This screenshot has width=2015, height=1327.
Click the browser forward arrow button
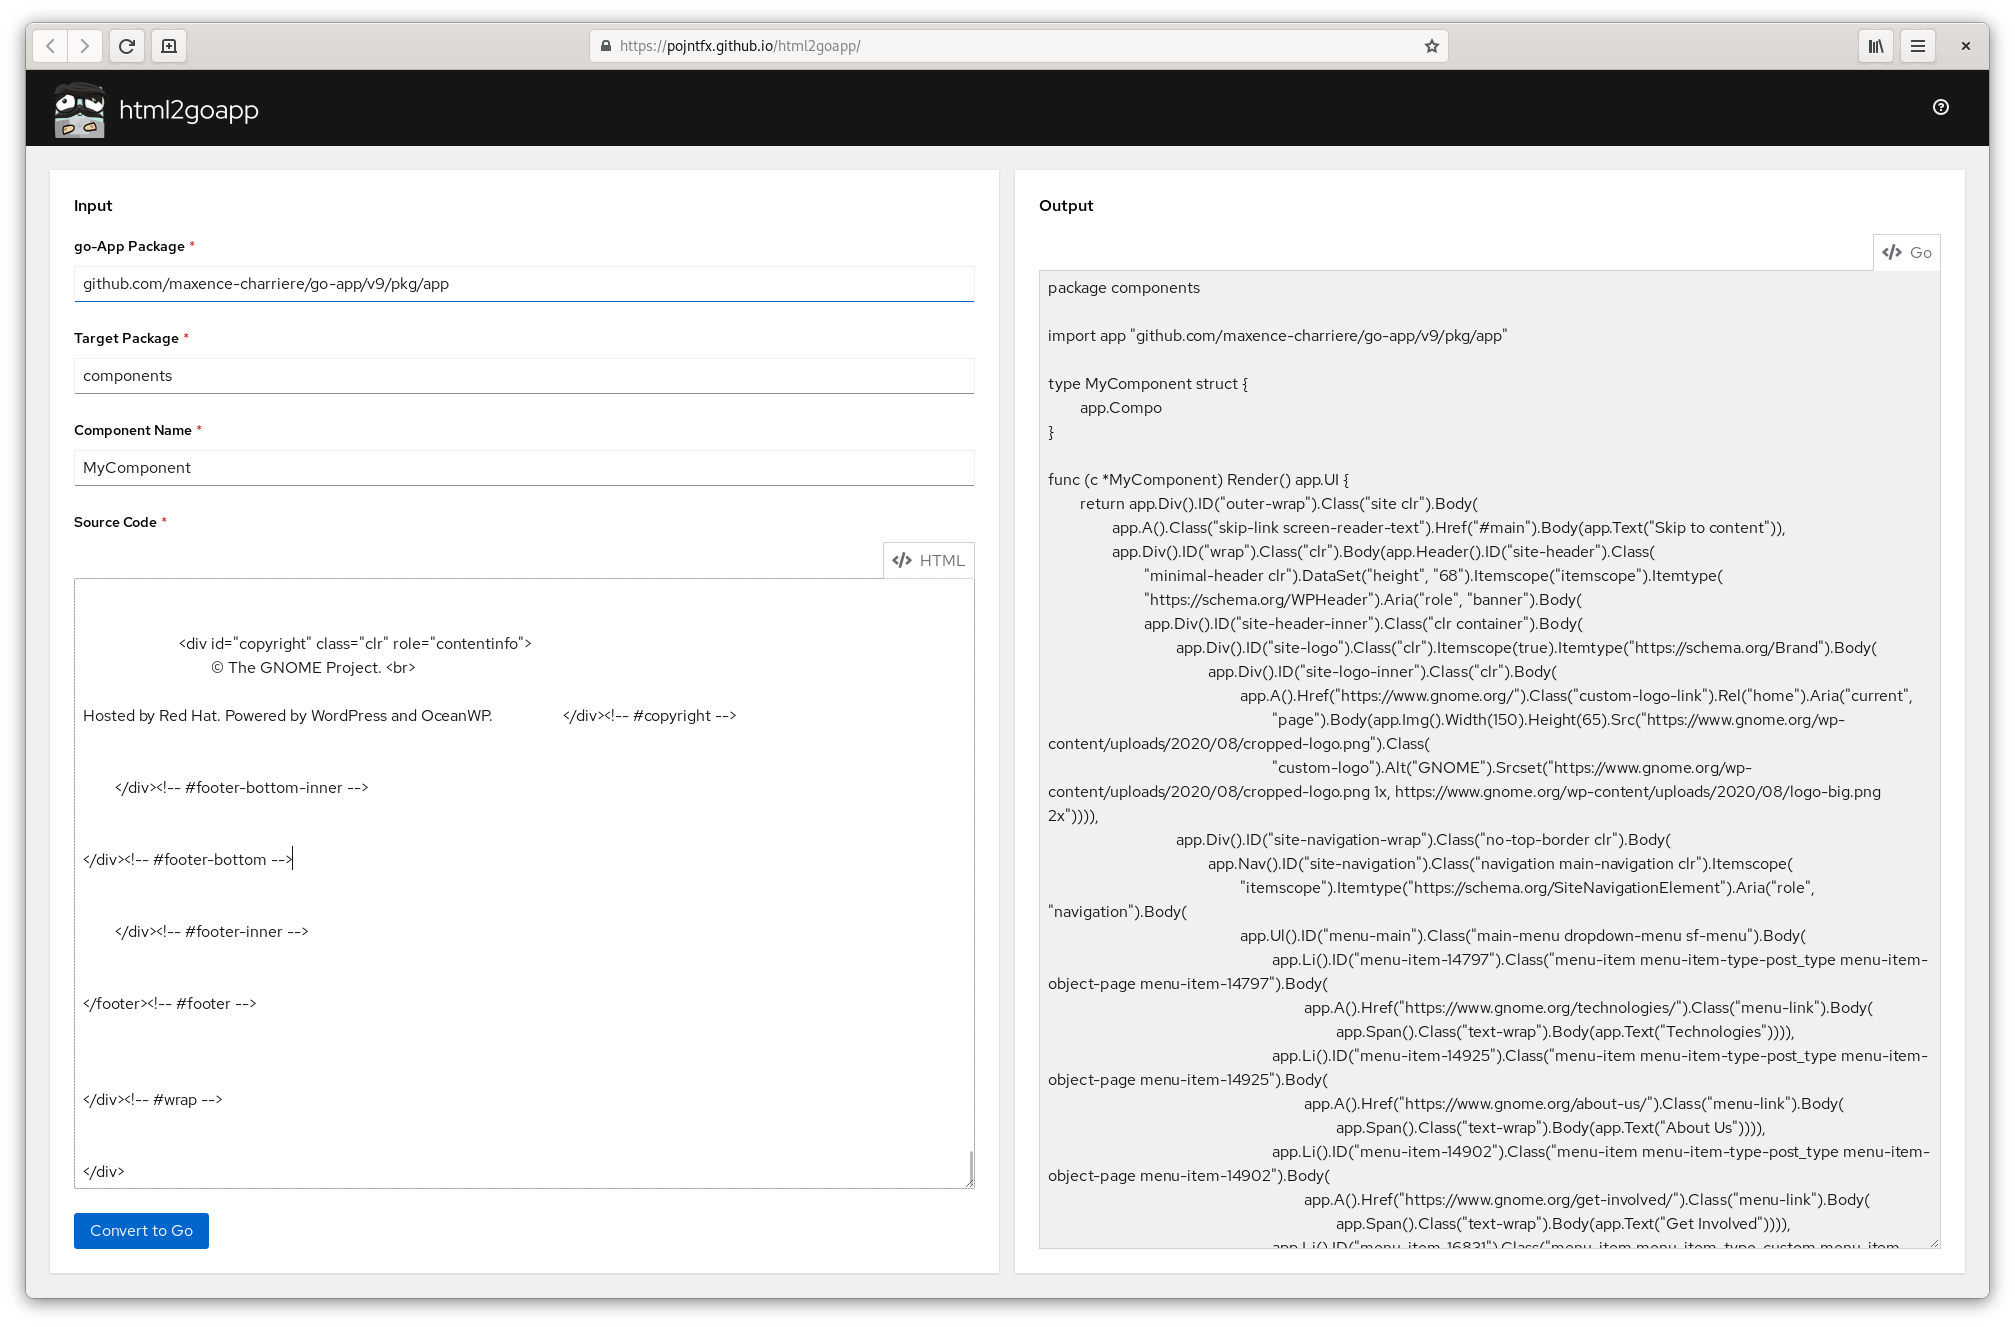(85, 46)
